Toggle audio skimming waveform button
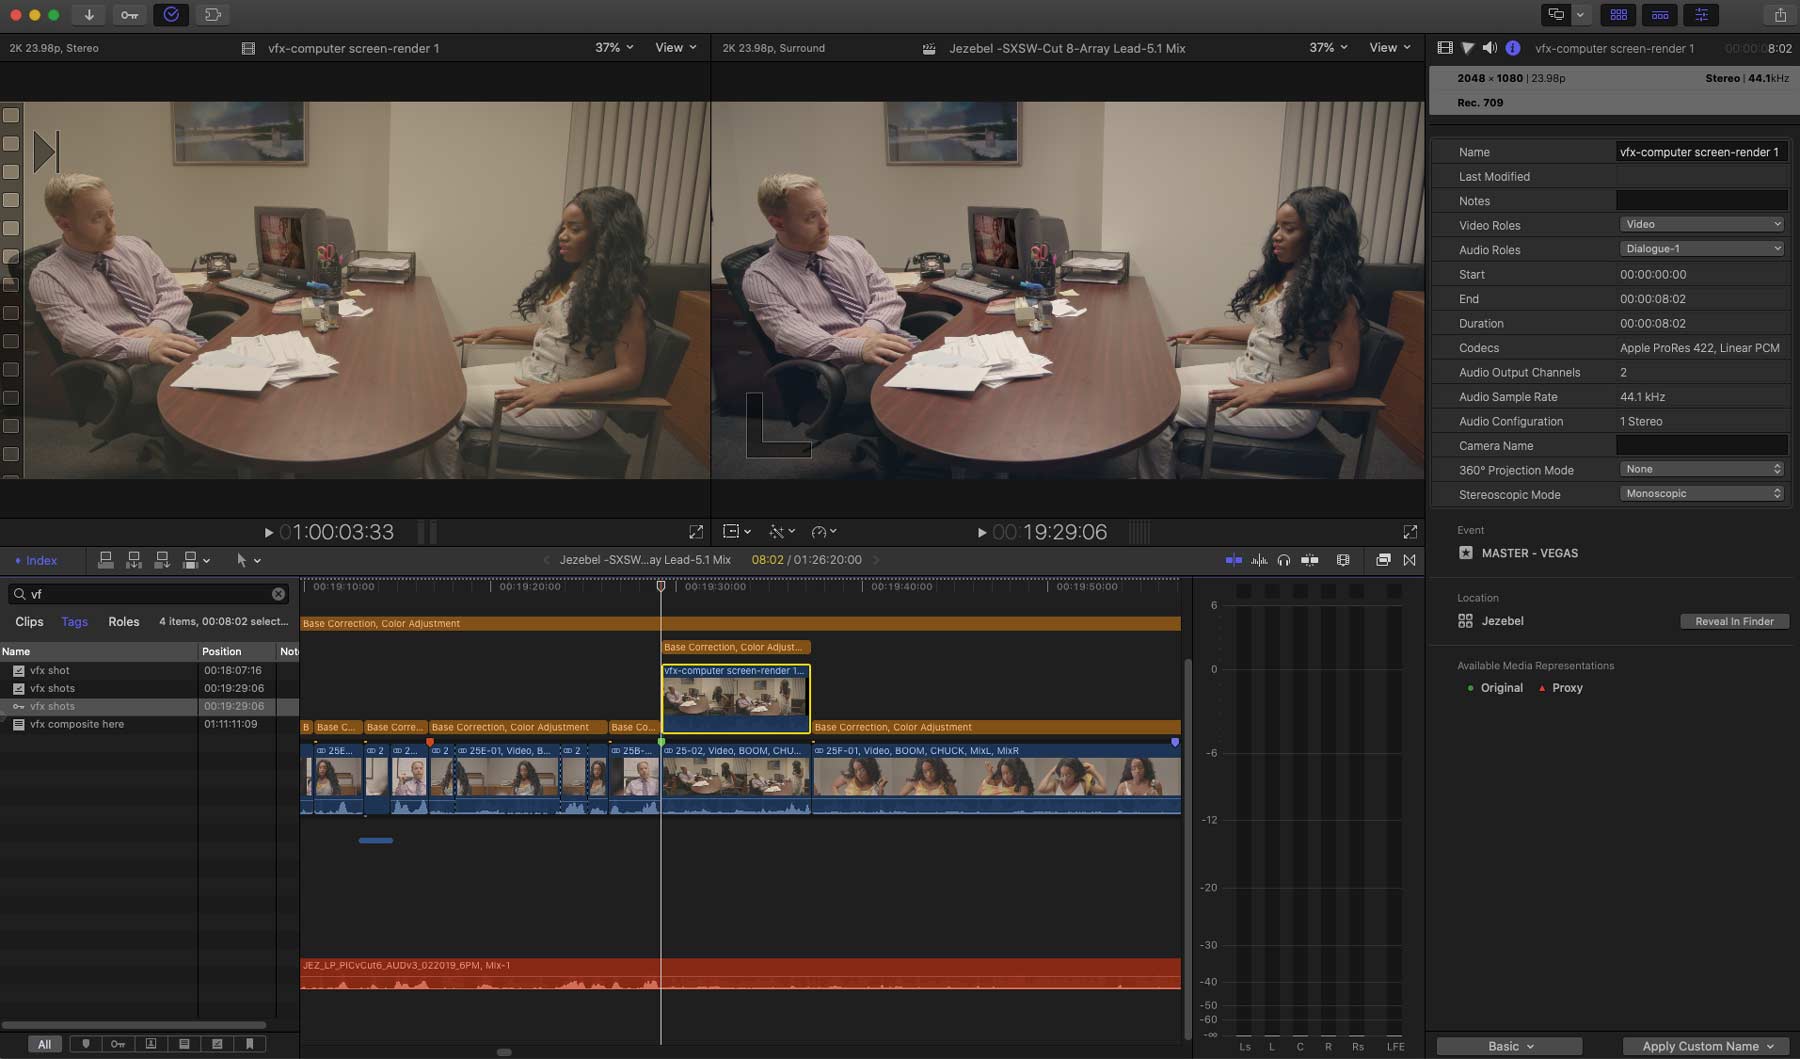This screenshot has width=1800, height=1059. pos(1260,560)
